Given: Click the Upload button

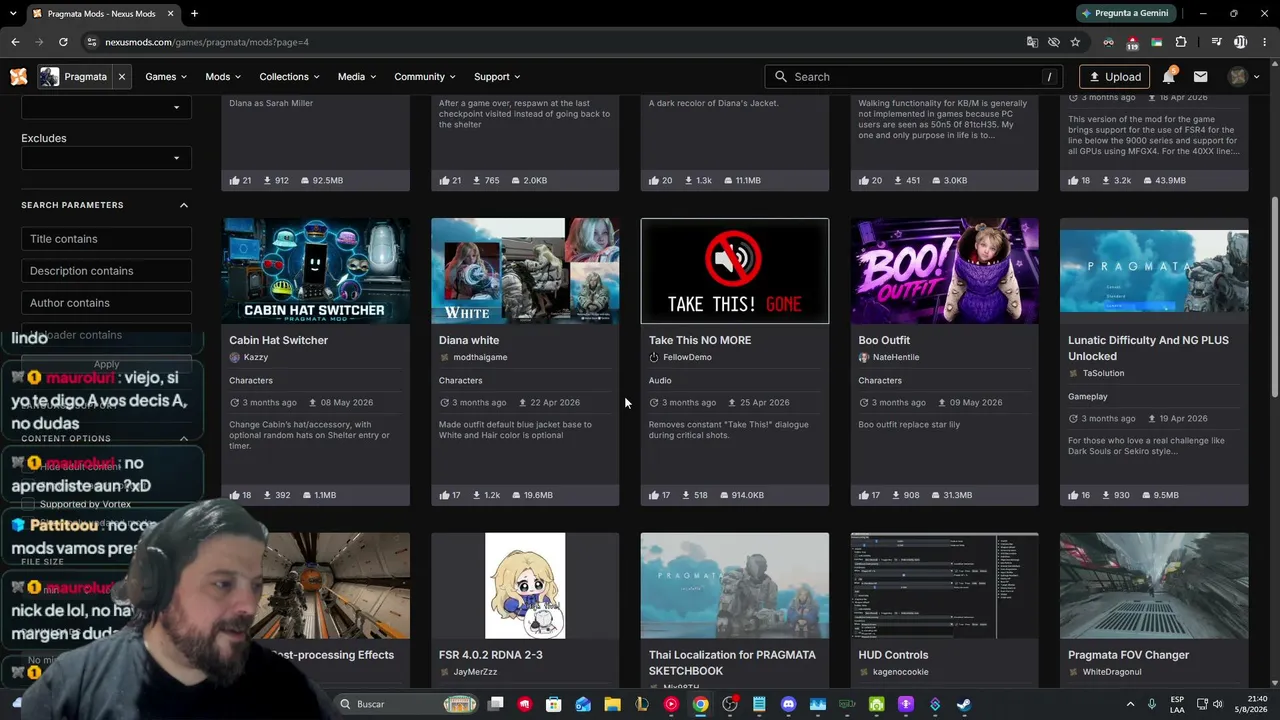Looking at the screenshot, I should click(1114, 77).
